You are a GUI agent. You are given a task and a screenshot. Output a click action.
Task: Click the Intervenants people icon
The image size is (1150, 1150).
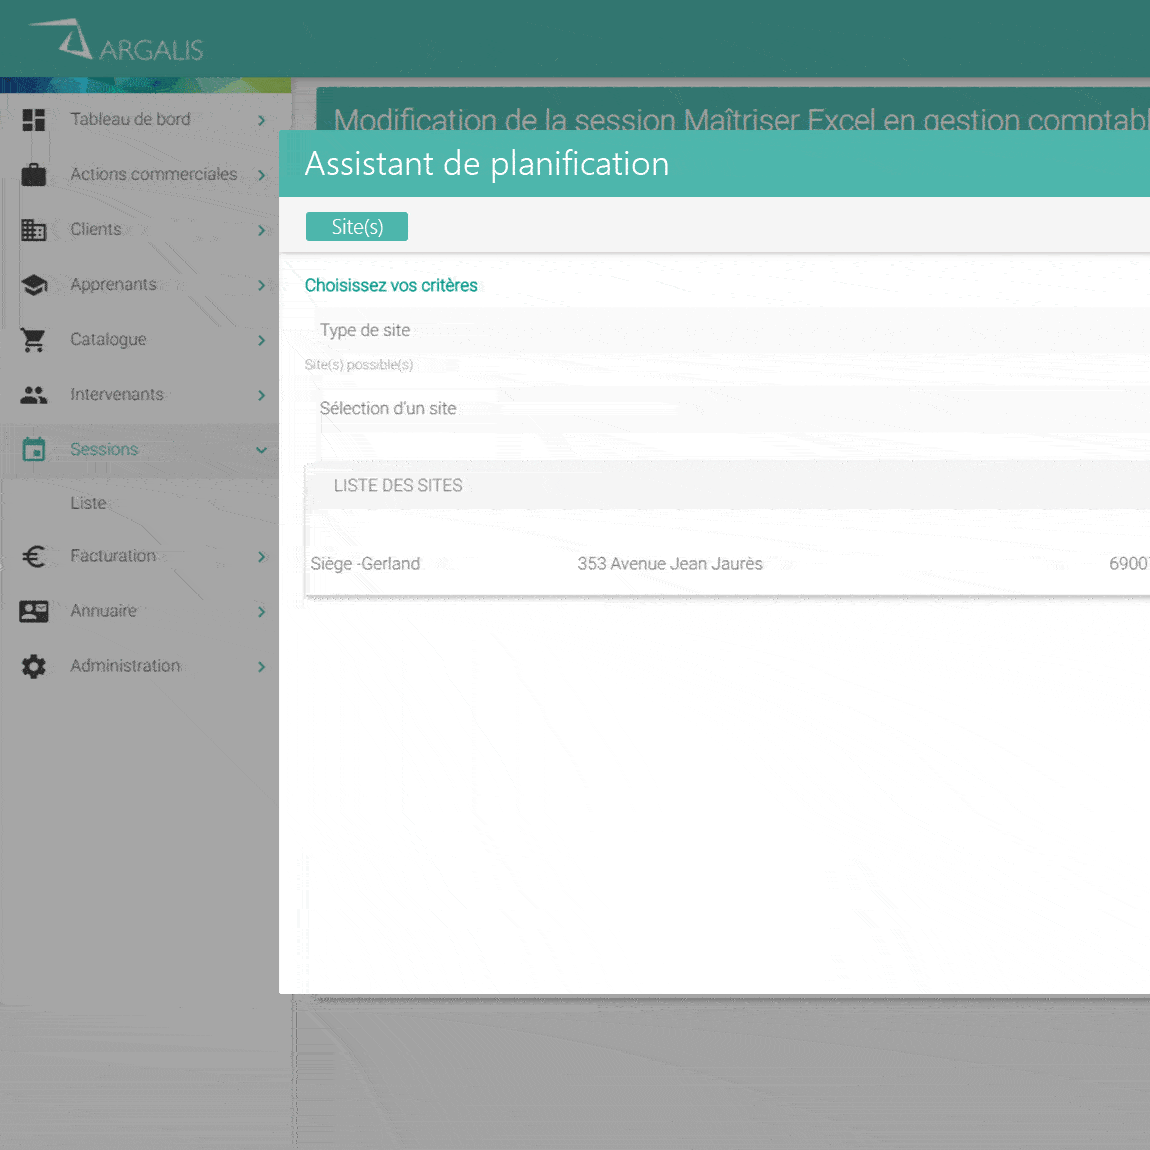(34, 395)
